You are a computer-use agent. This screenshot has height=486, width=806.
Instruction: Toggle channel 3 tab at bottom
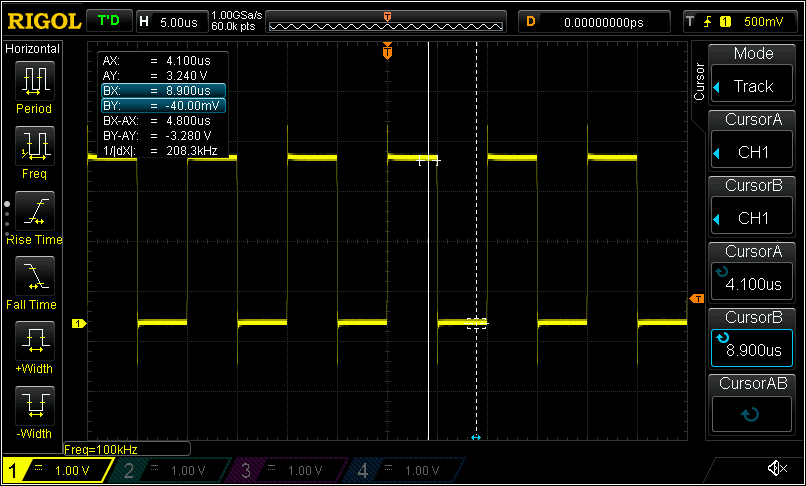point(290,470)
